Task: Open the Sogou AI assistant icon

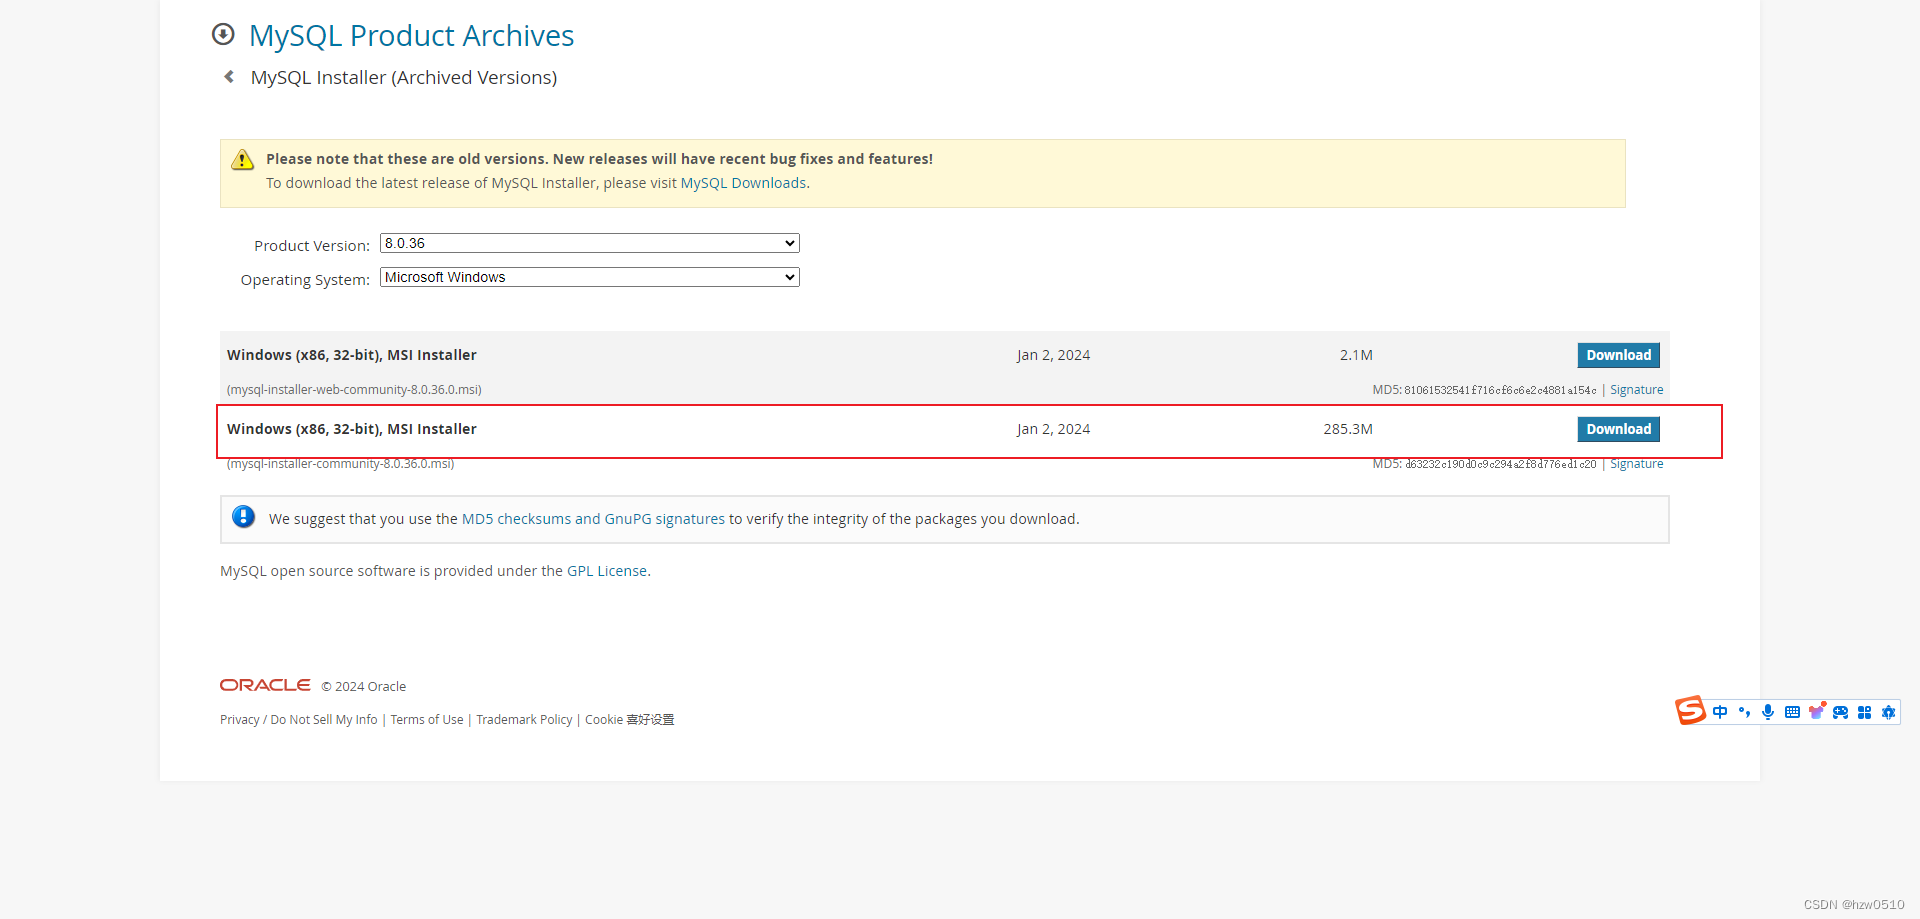Action: tap(1888, 712)
